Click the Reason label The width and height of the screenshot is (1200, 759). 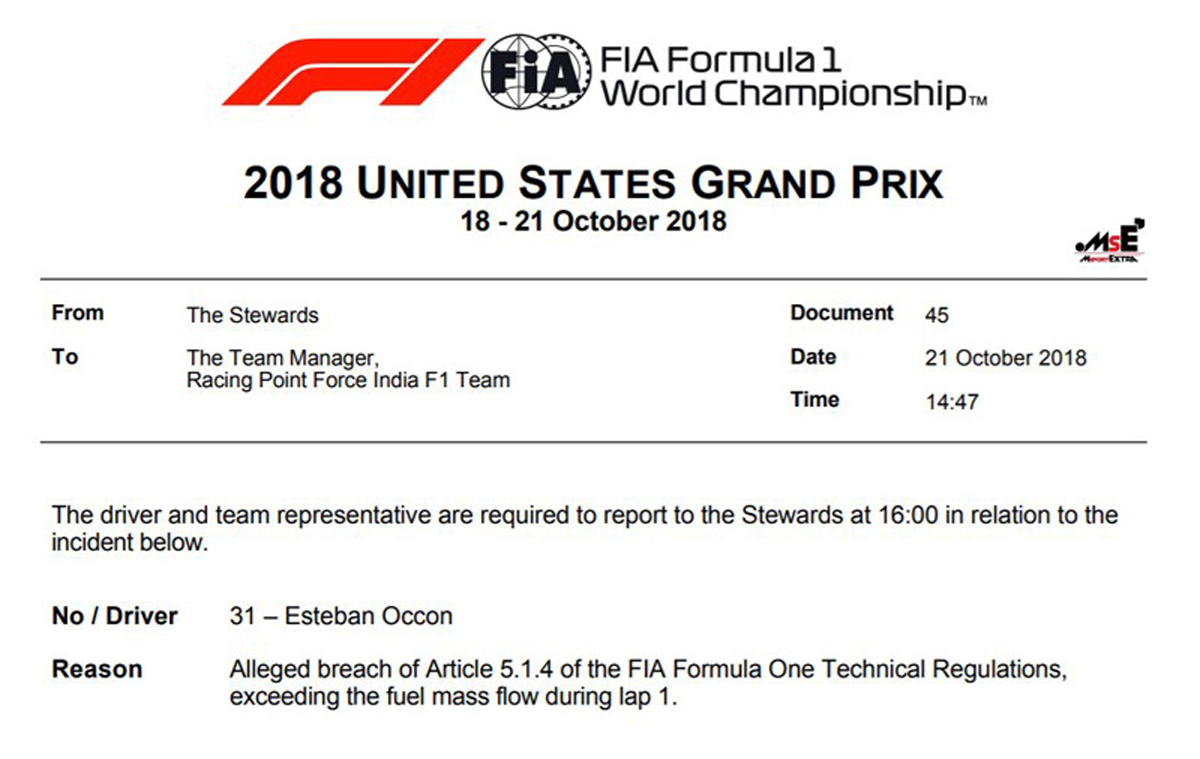pos(97,669)
